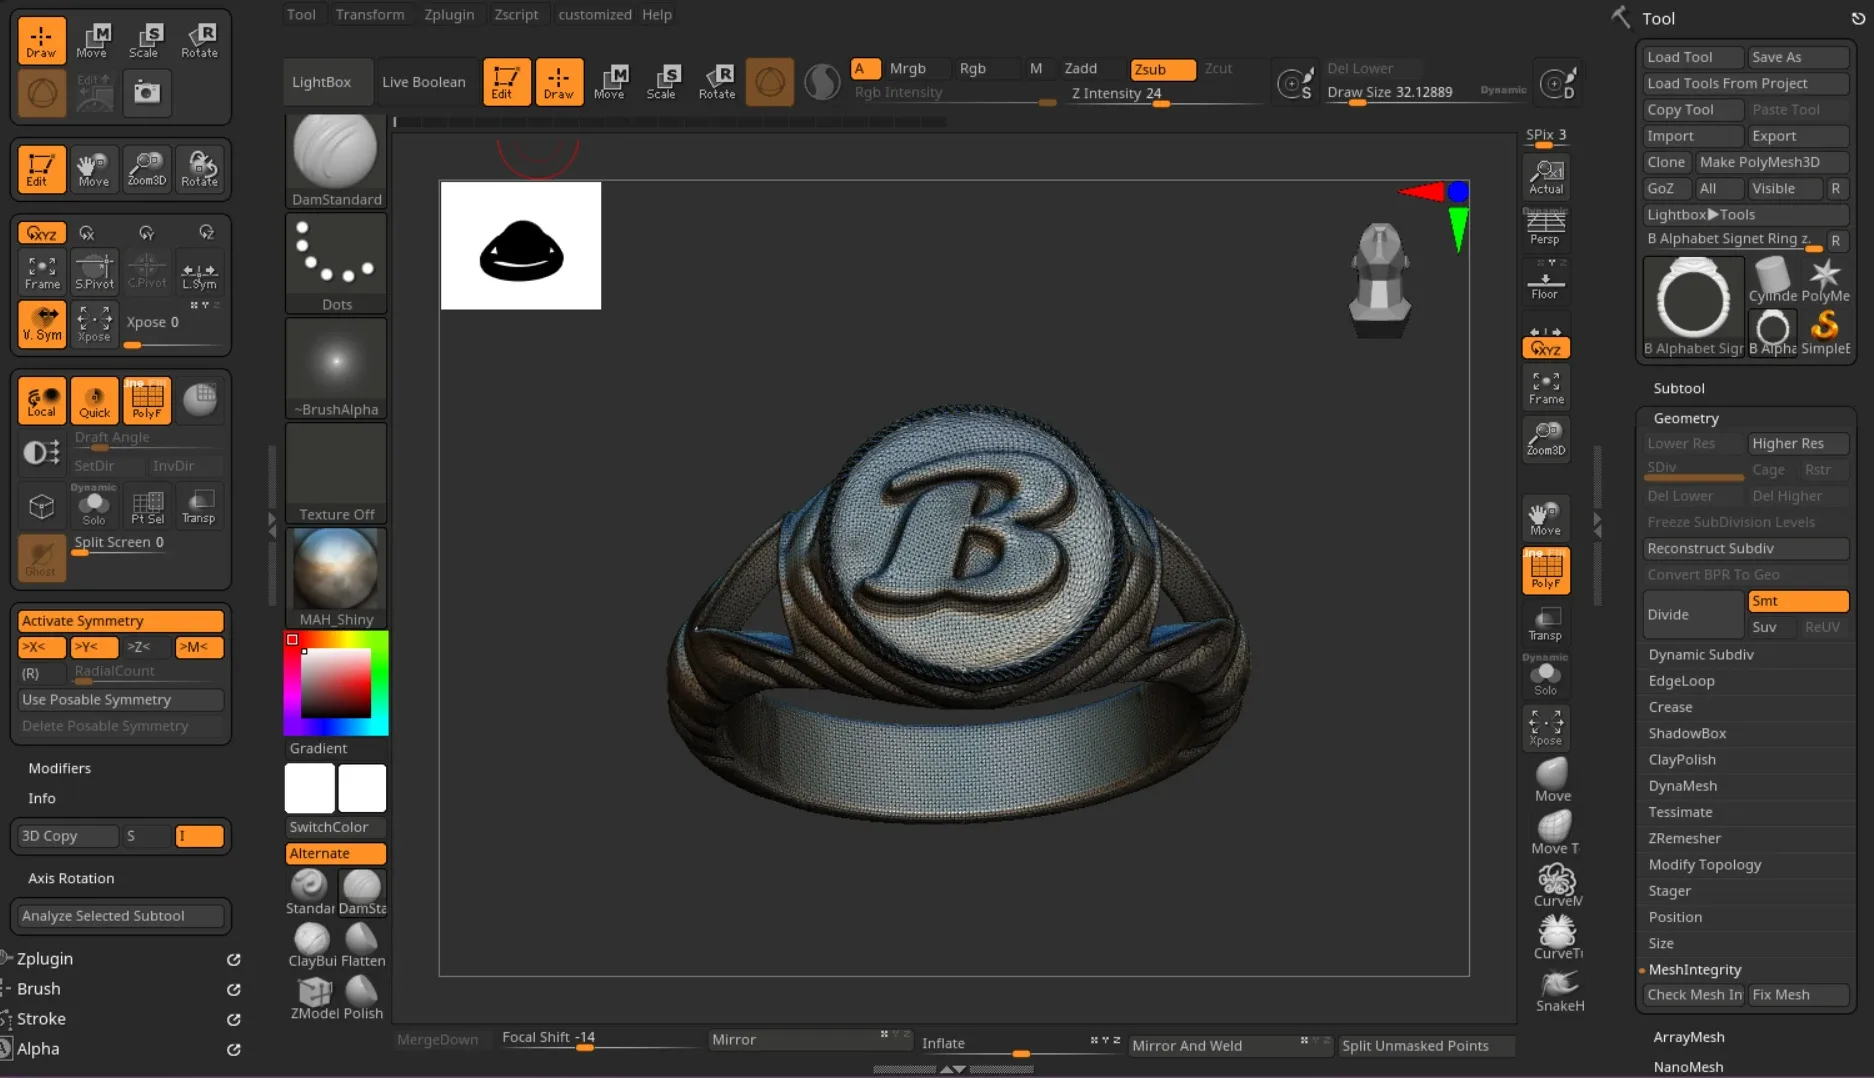Expand the Brush palette at bottom left
Viewport: 1874px width, 1078px height.
38,988
